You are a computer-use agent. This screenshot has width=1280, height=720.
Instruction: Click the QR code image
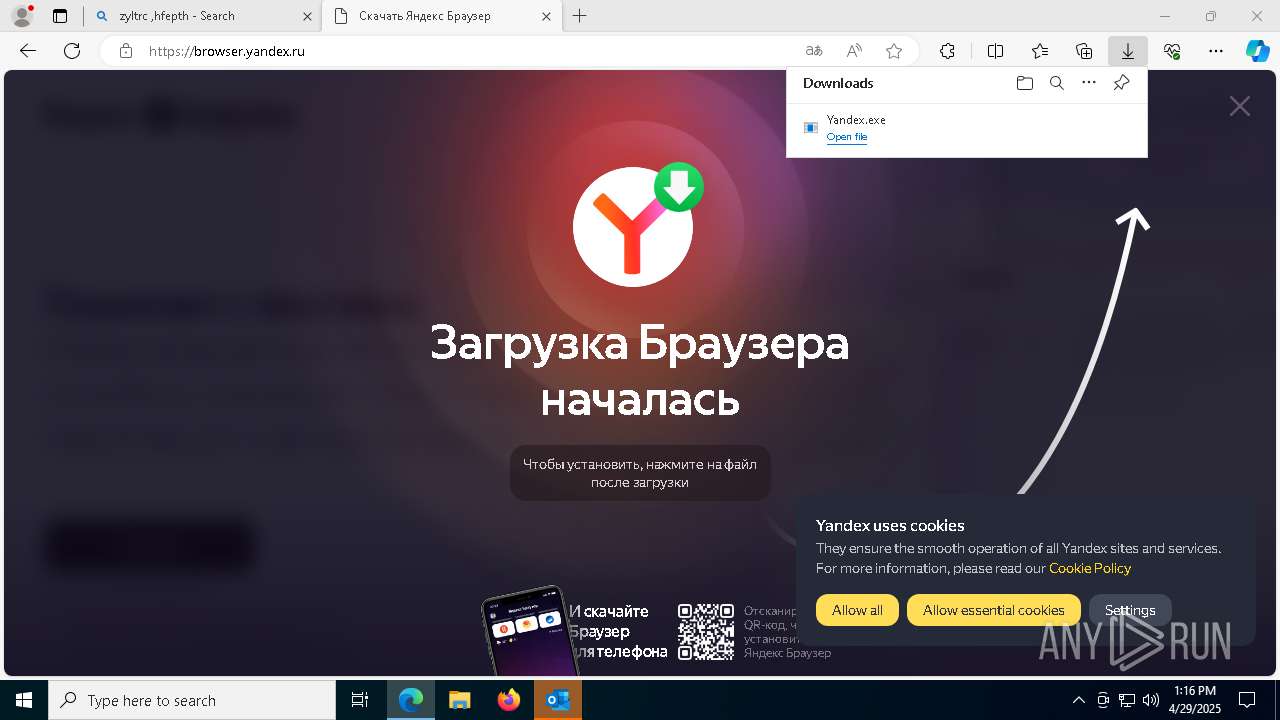coord(706,631)
